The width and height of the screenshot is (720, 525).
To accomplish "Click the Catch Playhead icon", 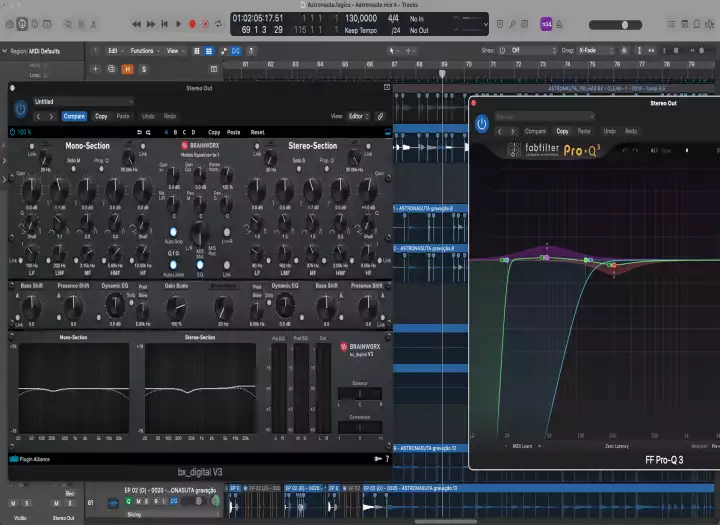I will (251, 51).
